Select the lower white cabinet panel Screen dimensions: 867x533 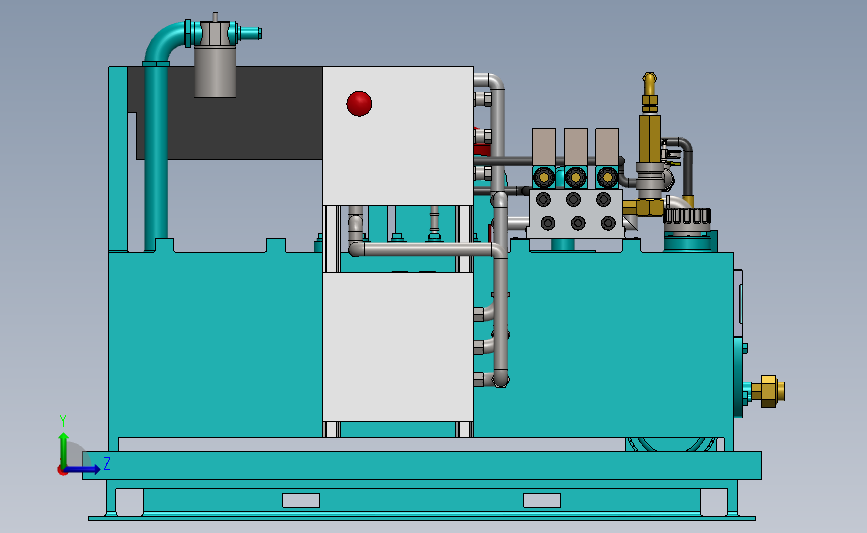(398, 347)
